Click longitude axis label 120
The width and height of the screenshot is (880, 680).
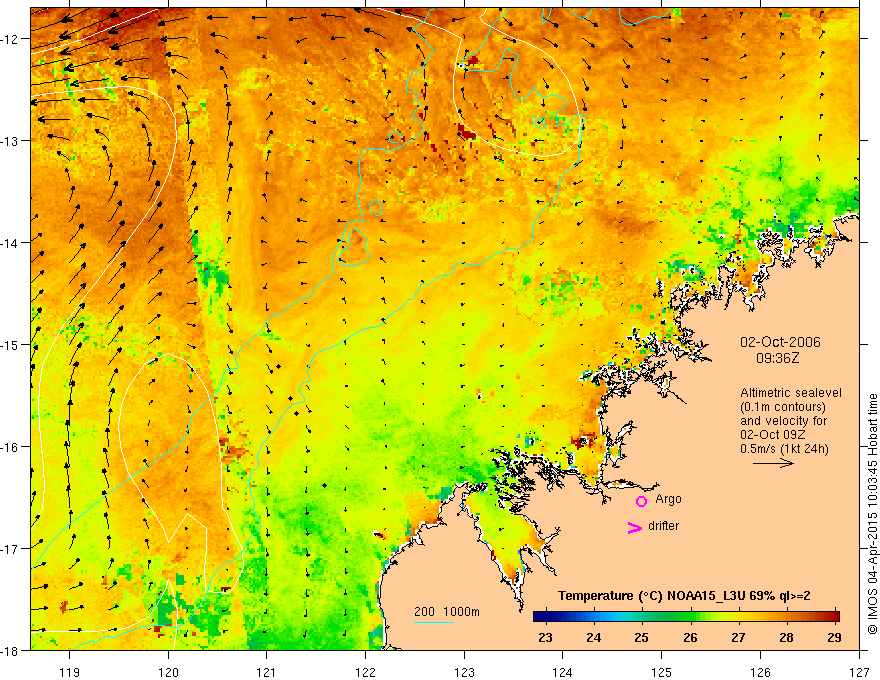[168, 672]
